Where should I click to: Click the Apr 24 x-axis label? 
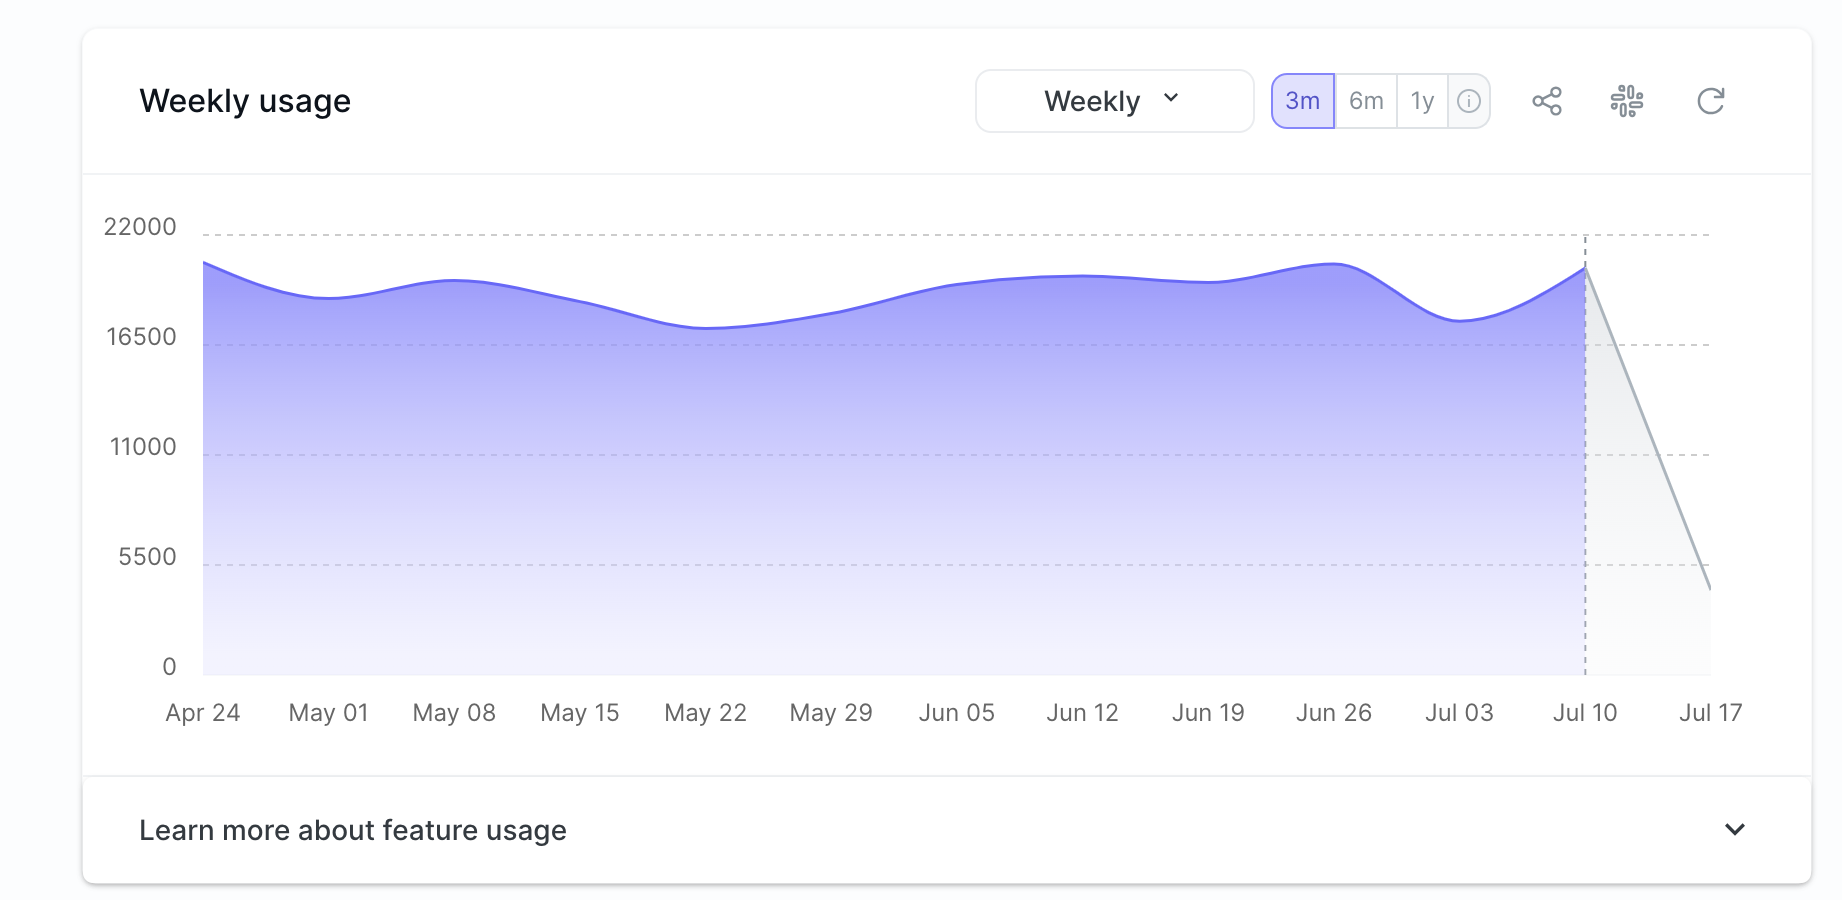(x=203, y=713)
